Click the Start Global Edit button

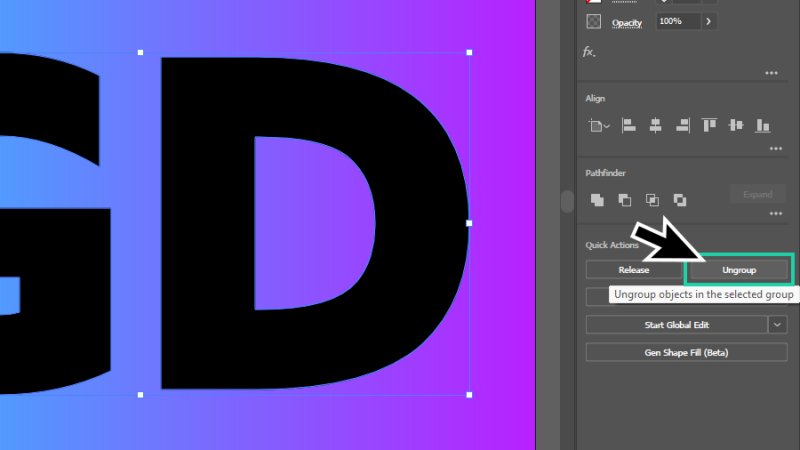coord(677,325)
